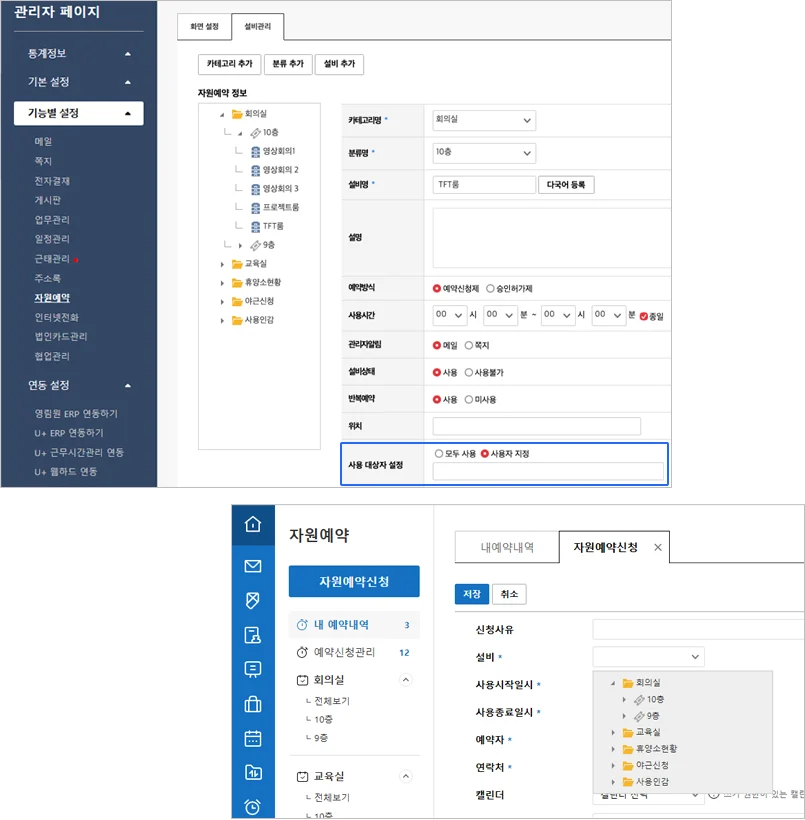Open the 카테고리명 dropdown showing 회의실
This screenshot has width=805, height=820.
(x=484, y=120)
